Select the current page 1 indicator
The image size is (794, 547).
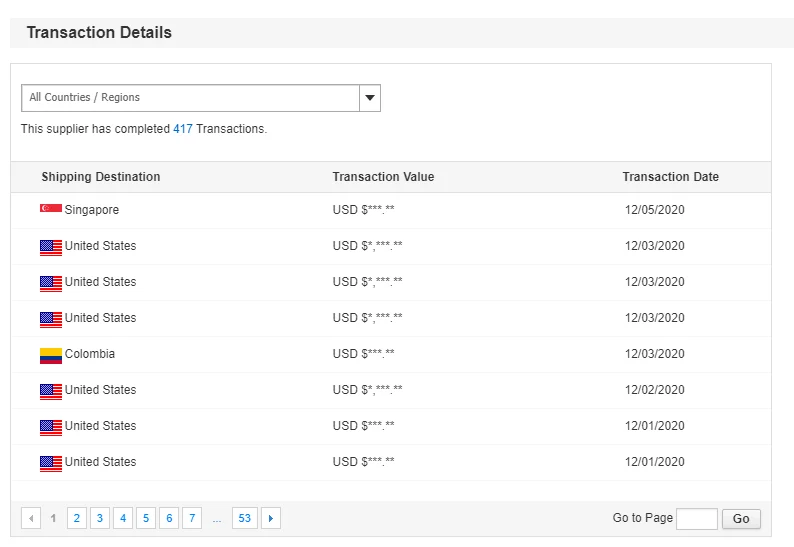(54, 518)
